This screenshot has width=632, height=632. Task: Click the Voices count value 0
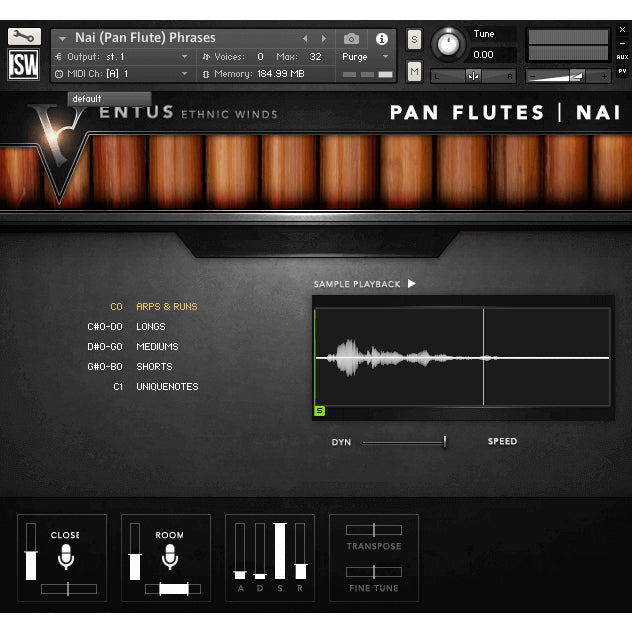[260, 57]
